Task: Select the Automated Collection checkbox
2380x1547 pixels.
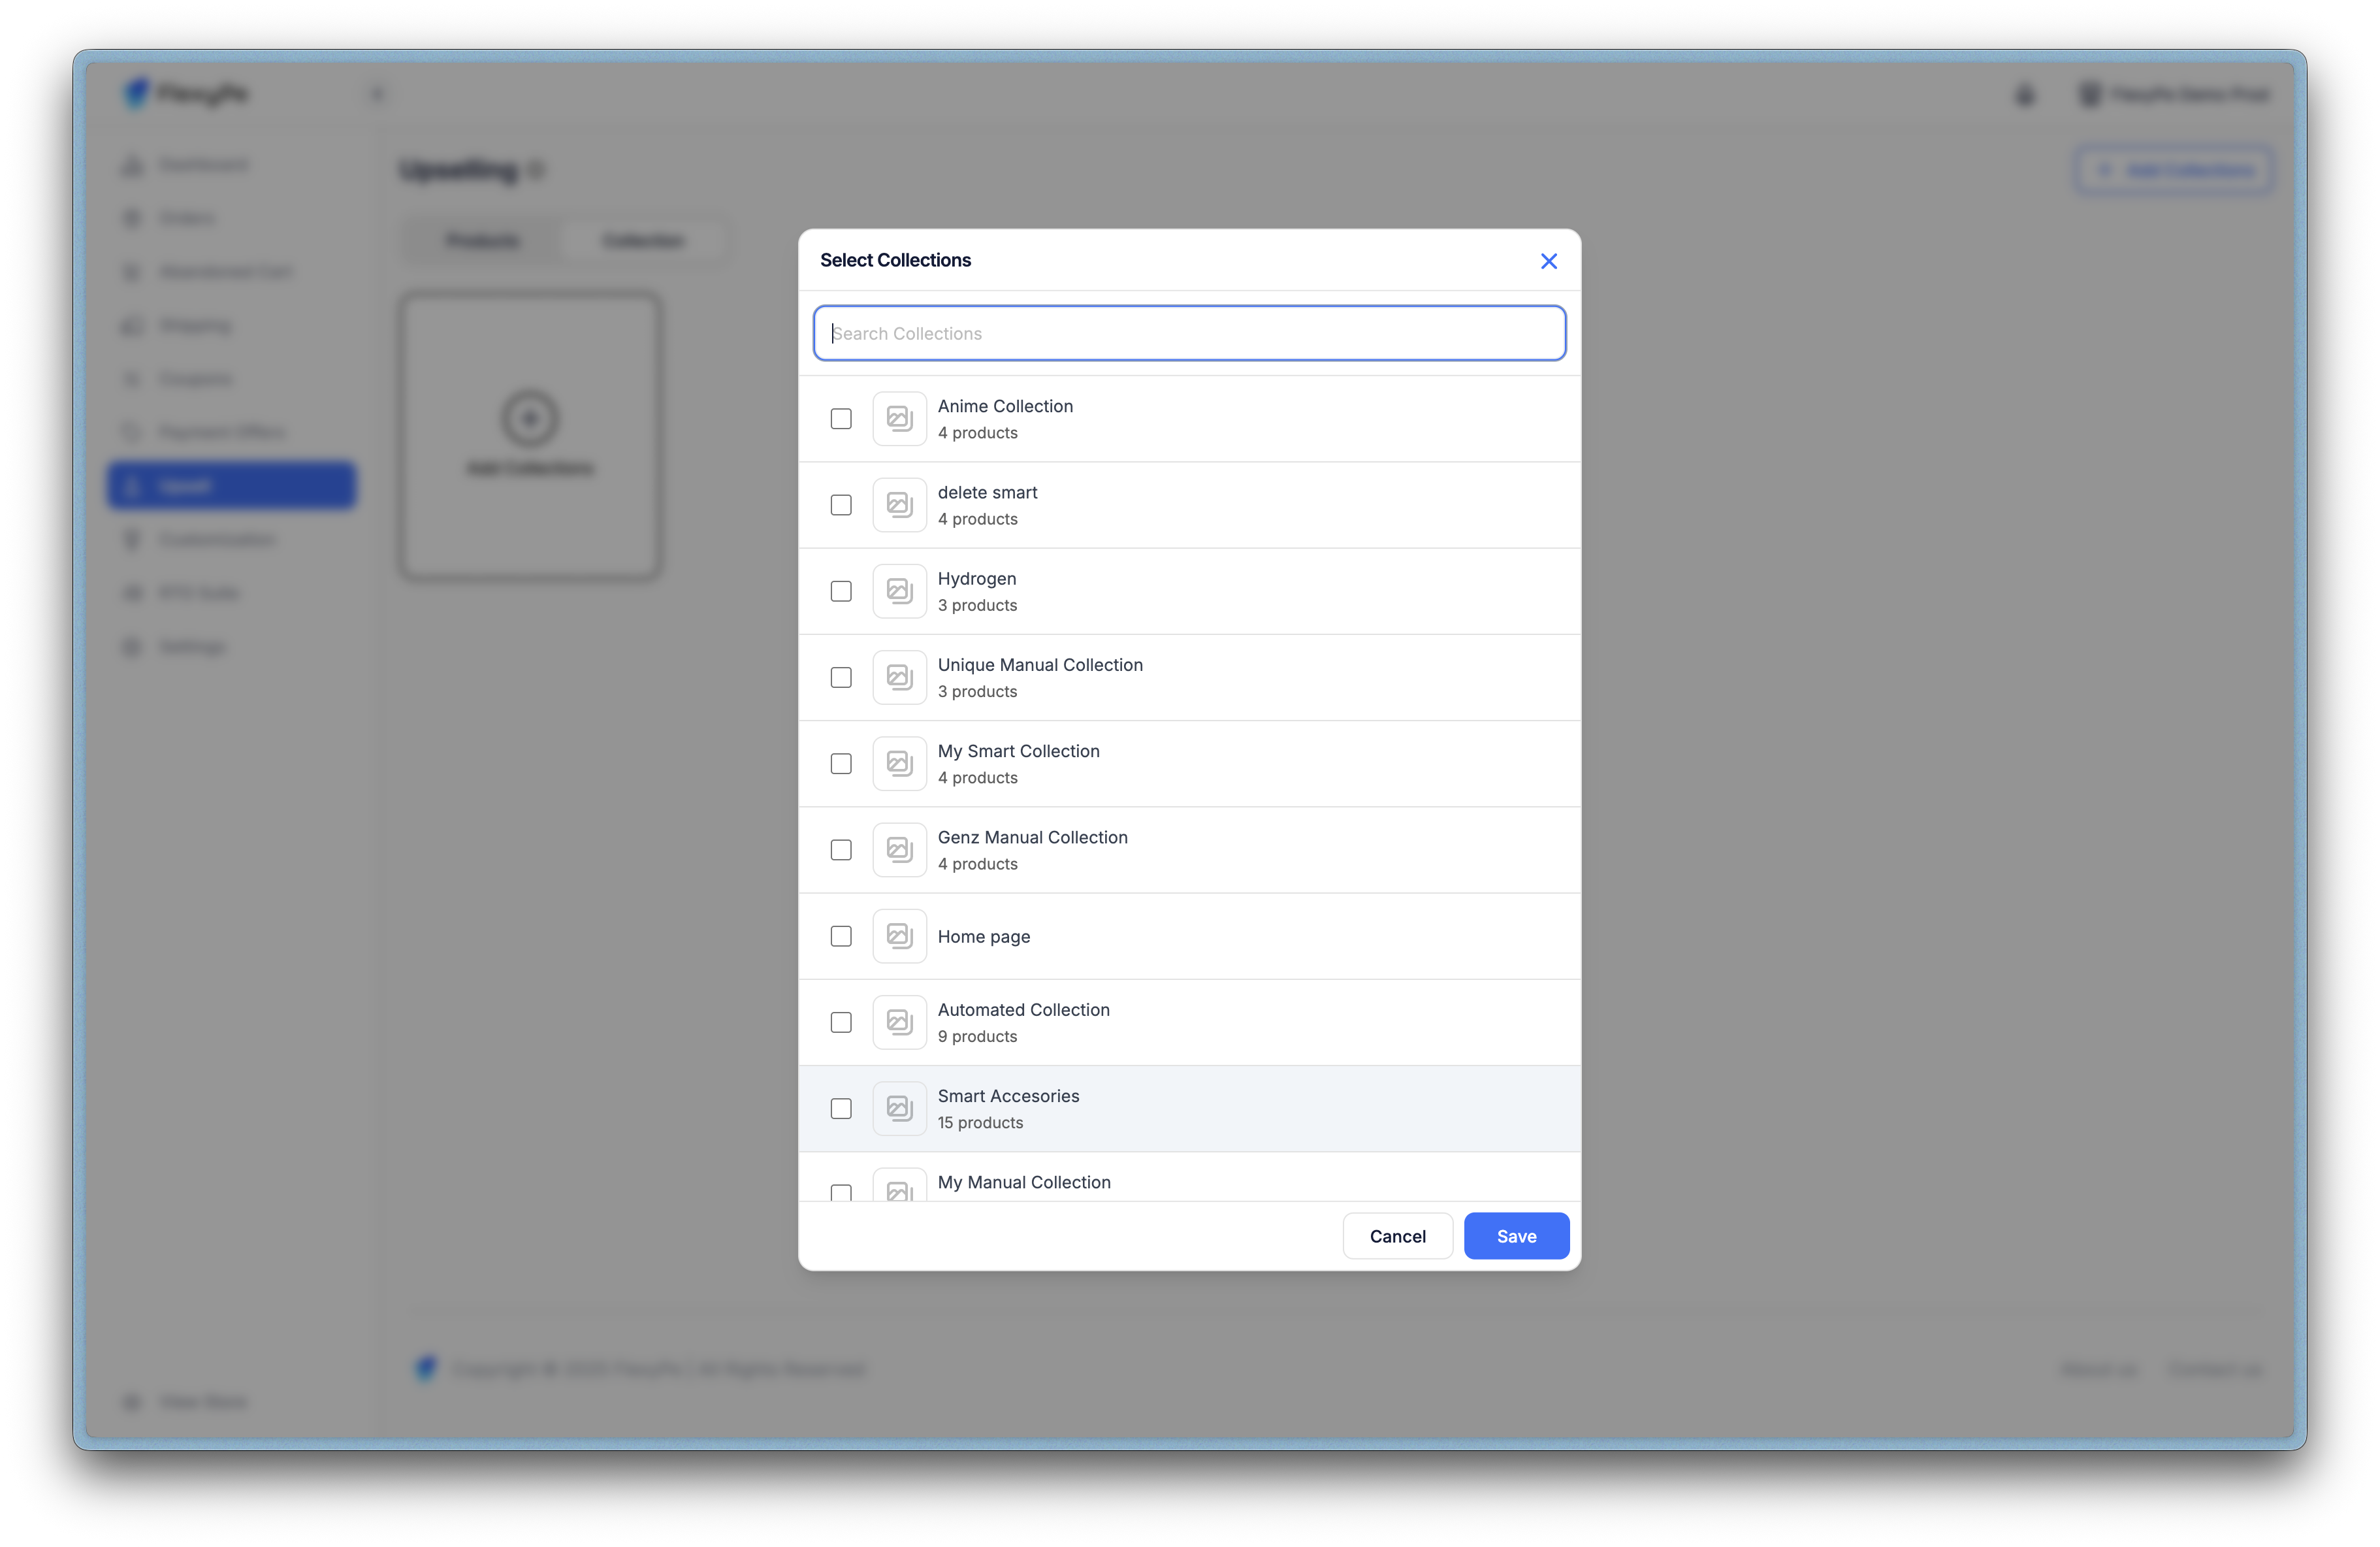Action: (841, 1022)
